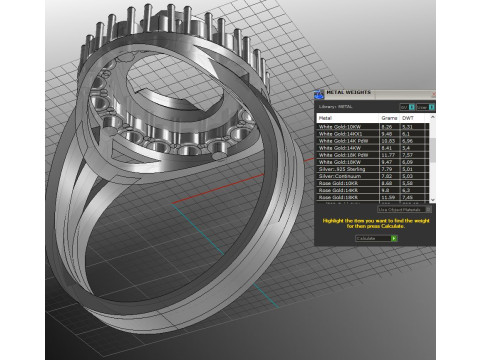Close the Metal Weights panel
The height and width of the screenshot is (360, 480).
point(434,94)
